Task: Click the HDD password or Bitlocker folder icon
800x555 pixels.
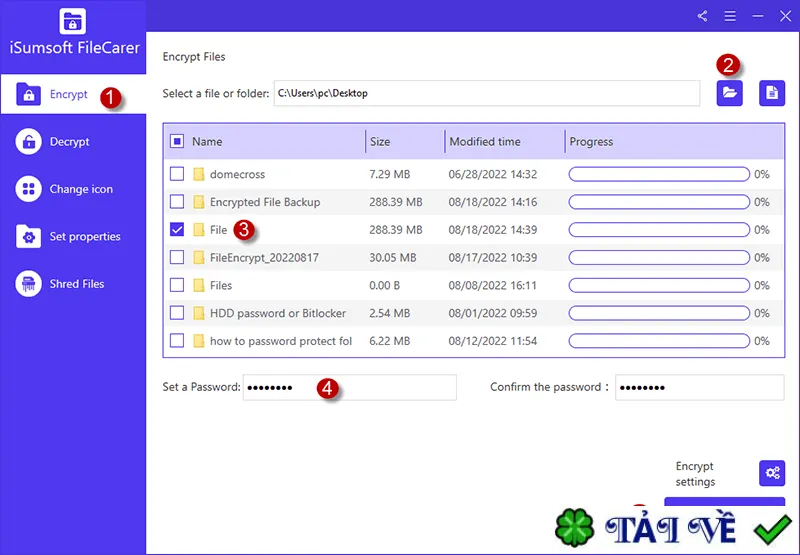Action: pos(198,313)
